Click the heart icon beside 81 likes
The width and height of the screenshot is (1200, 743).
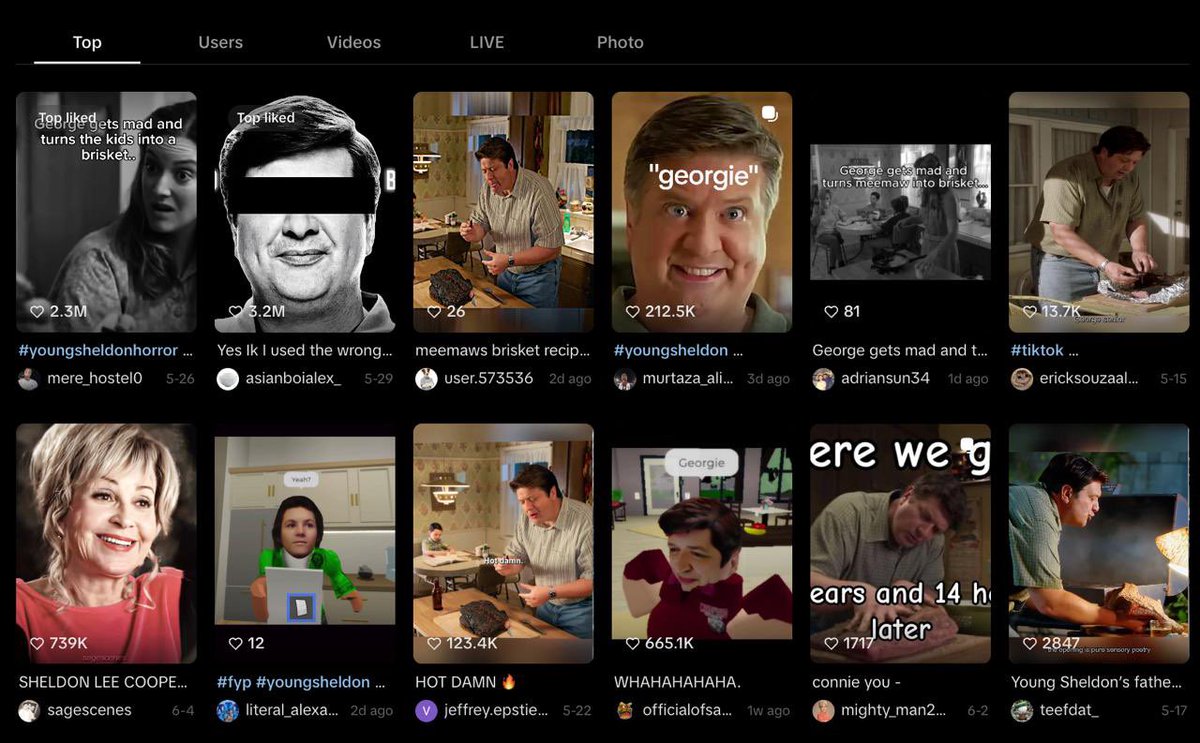pyautogui.click(x=831, y=311)
